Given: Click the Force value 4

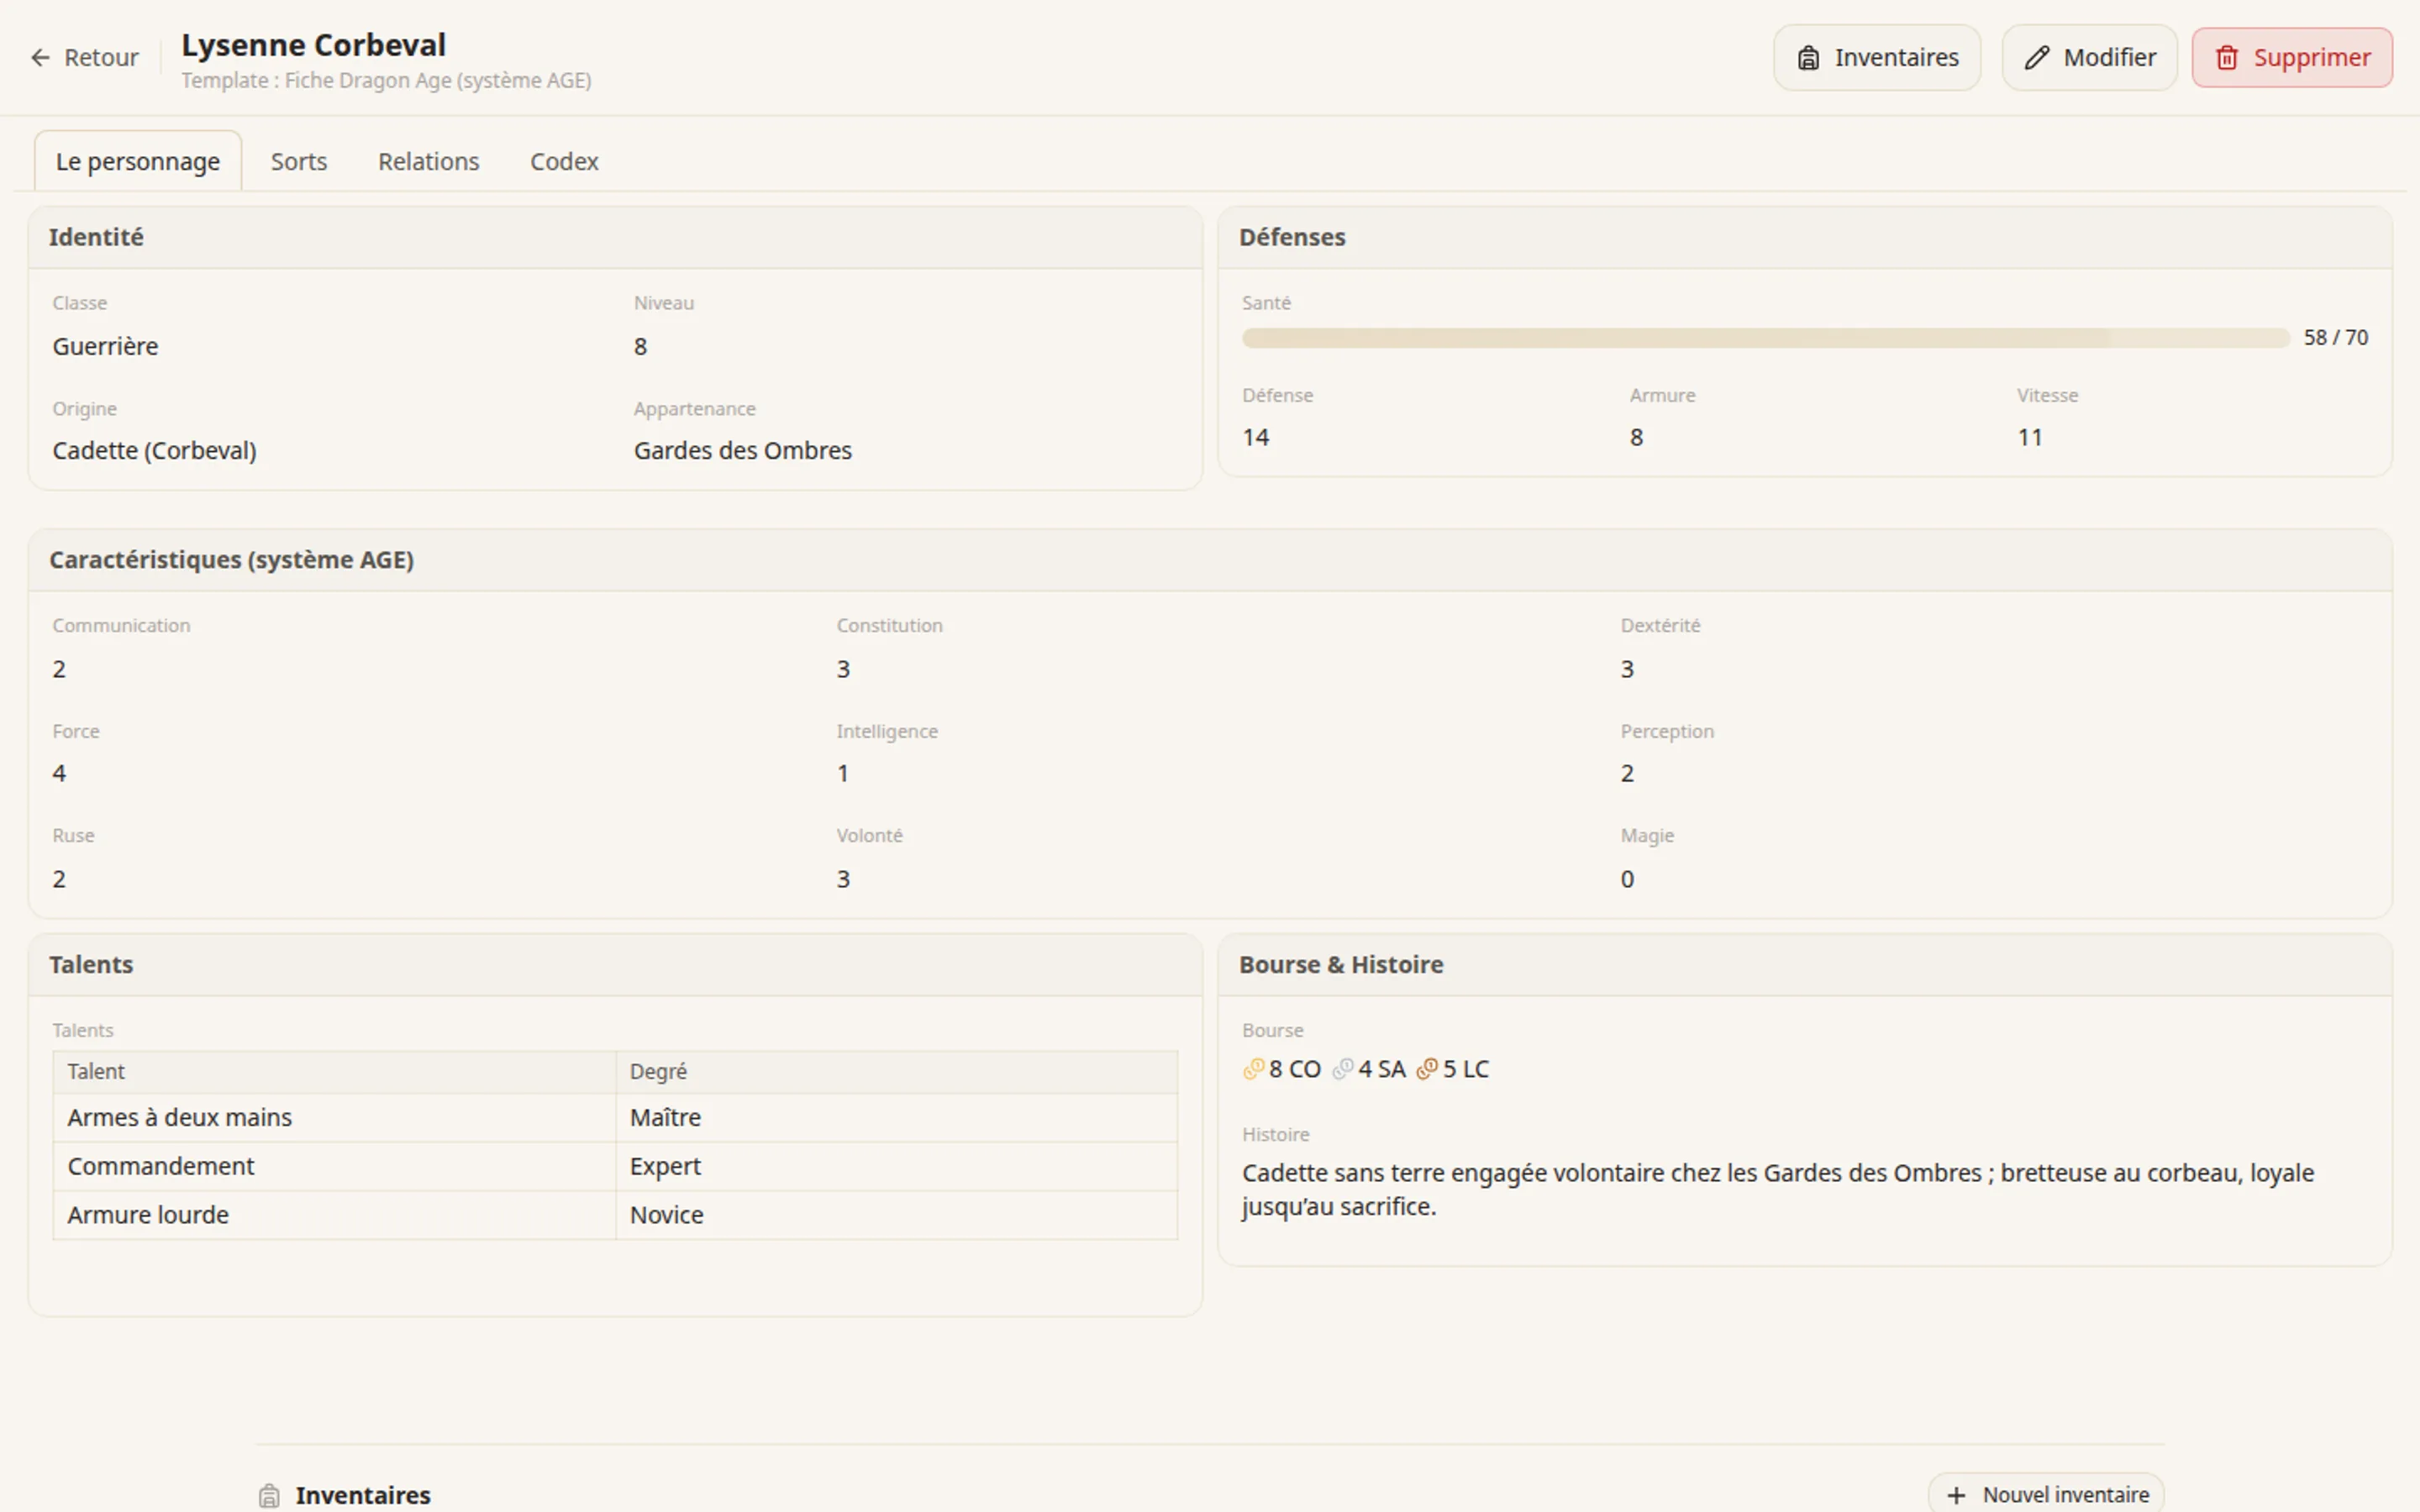Looking at the screenshot, I should (59, 774).
